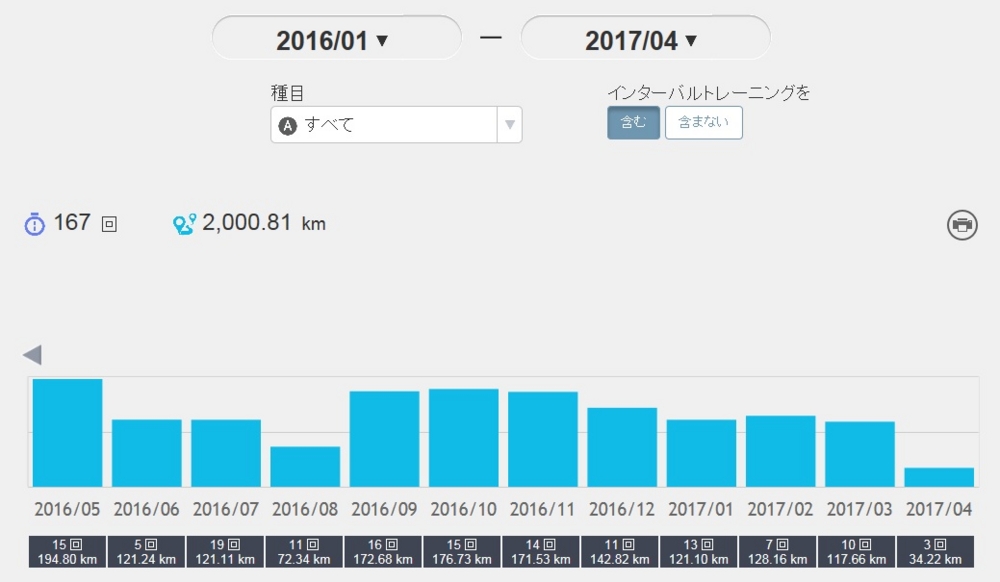The image size is (1000, 582).
Task: Click the 2016/12 bar in the chart
Action: click(622, 447)
